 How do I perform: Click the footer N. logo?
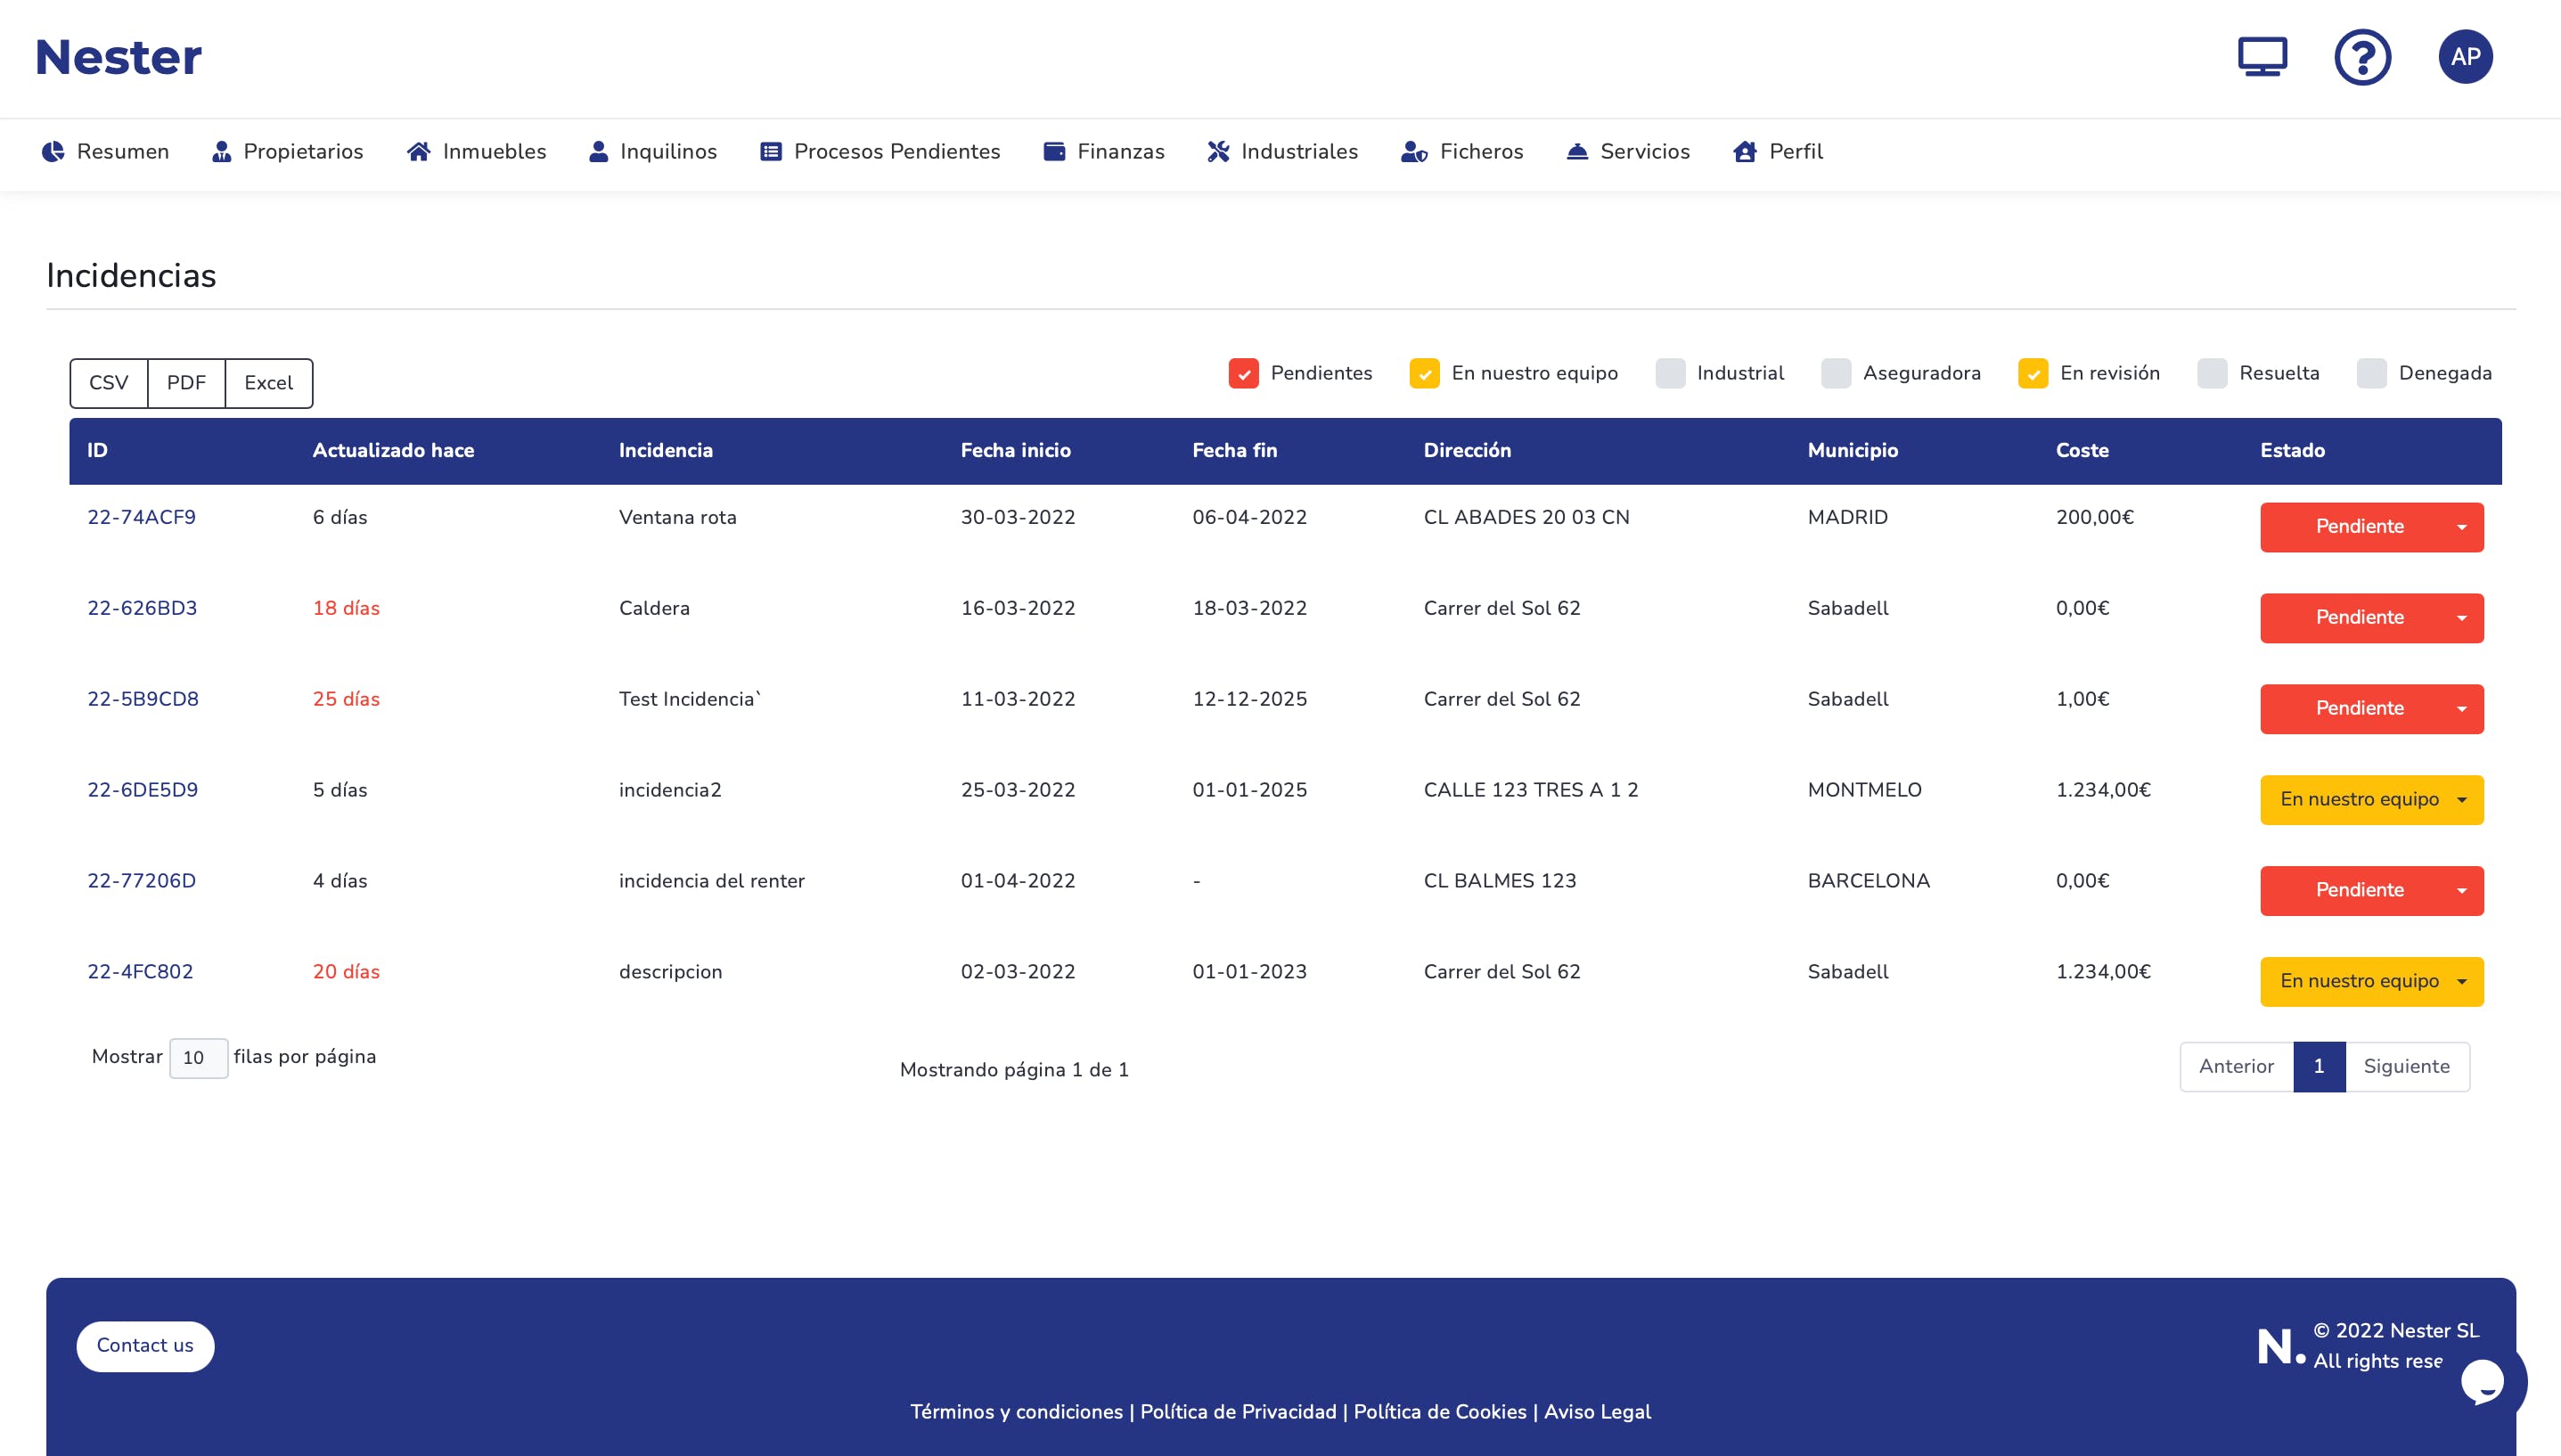pos(2280,1346)
